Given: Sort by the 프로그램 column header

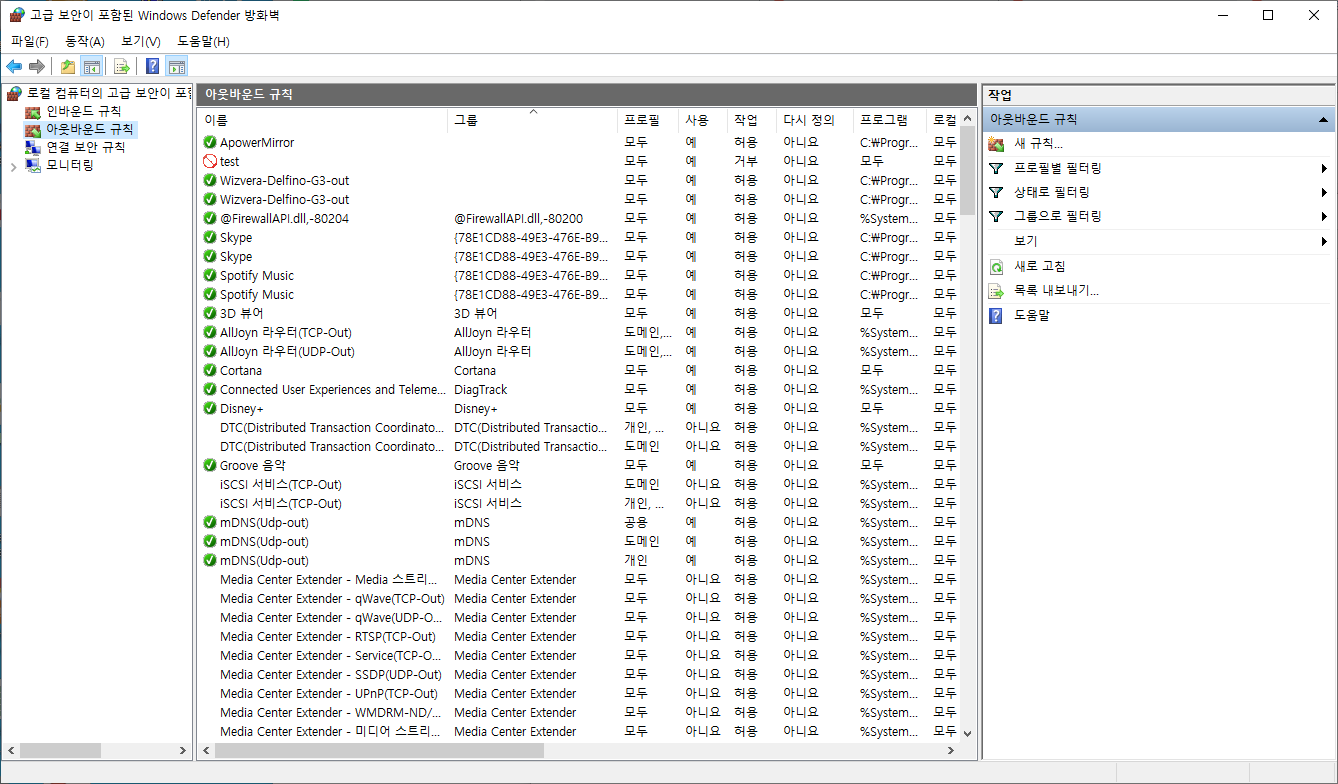Looking at the screenshot, I should coord(889,120).
